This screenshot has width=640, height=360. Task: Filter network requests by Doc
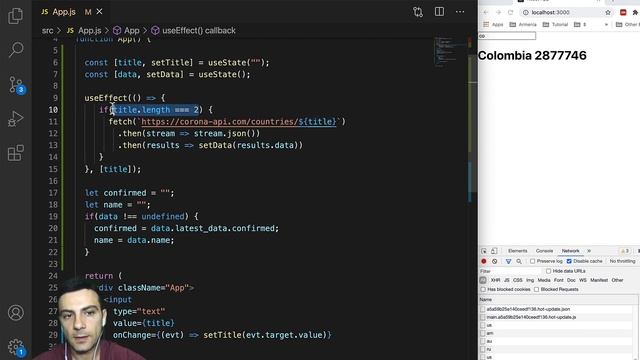[x=571, y=280]
